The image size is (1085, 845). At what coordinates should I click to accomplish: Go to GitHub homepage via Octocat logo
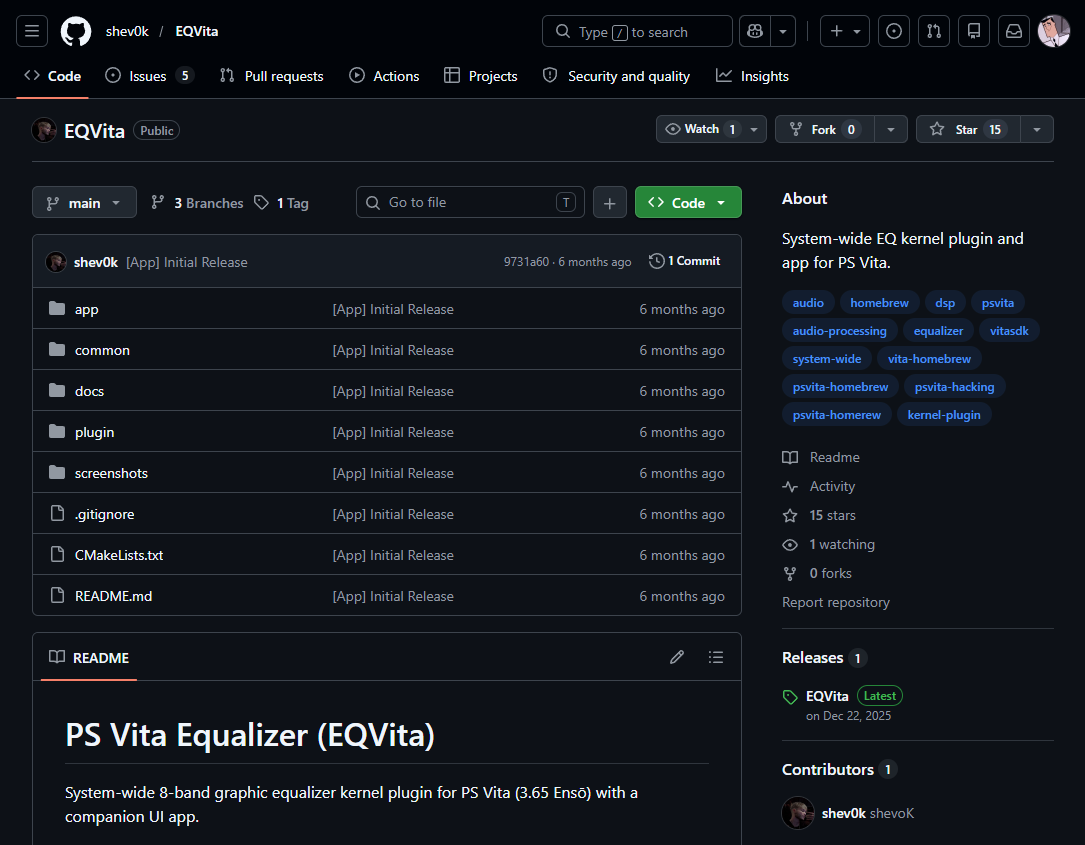click(76, 31)
